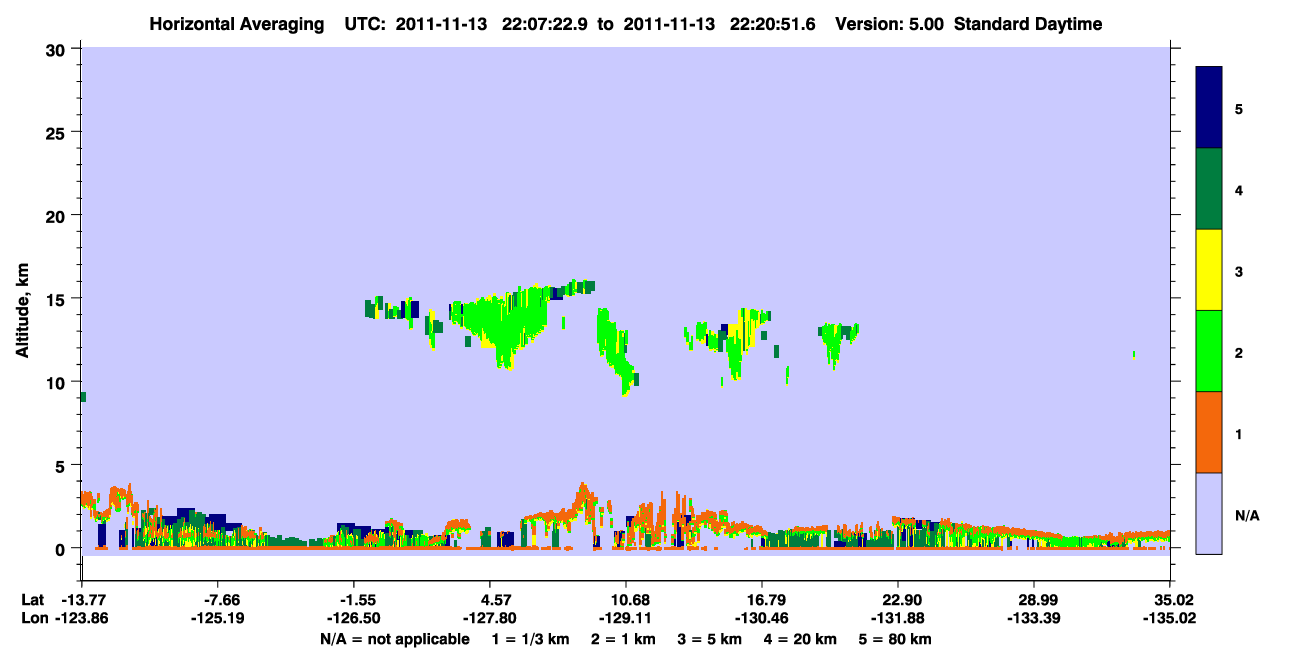
Task: Click longitude value -127.80
Action: (x=488, y=618)
